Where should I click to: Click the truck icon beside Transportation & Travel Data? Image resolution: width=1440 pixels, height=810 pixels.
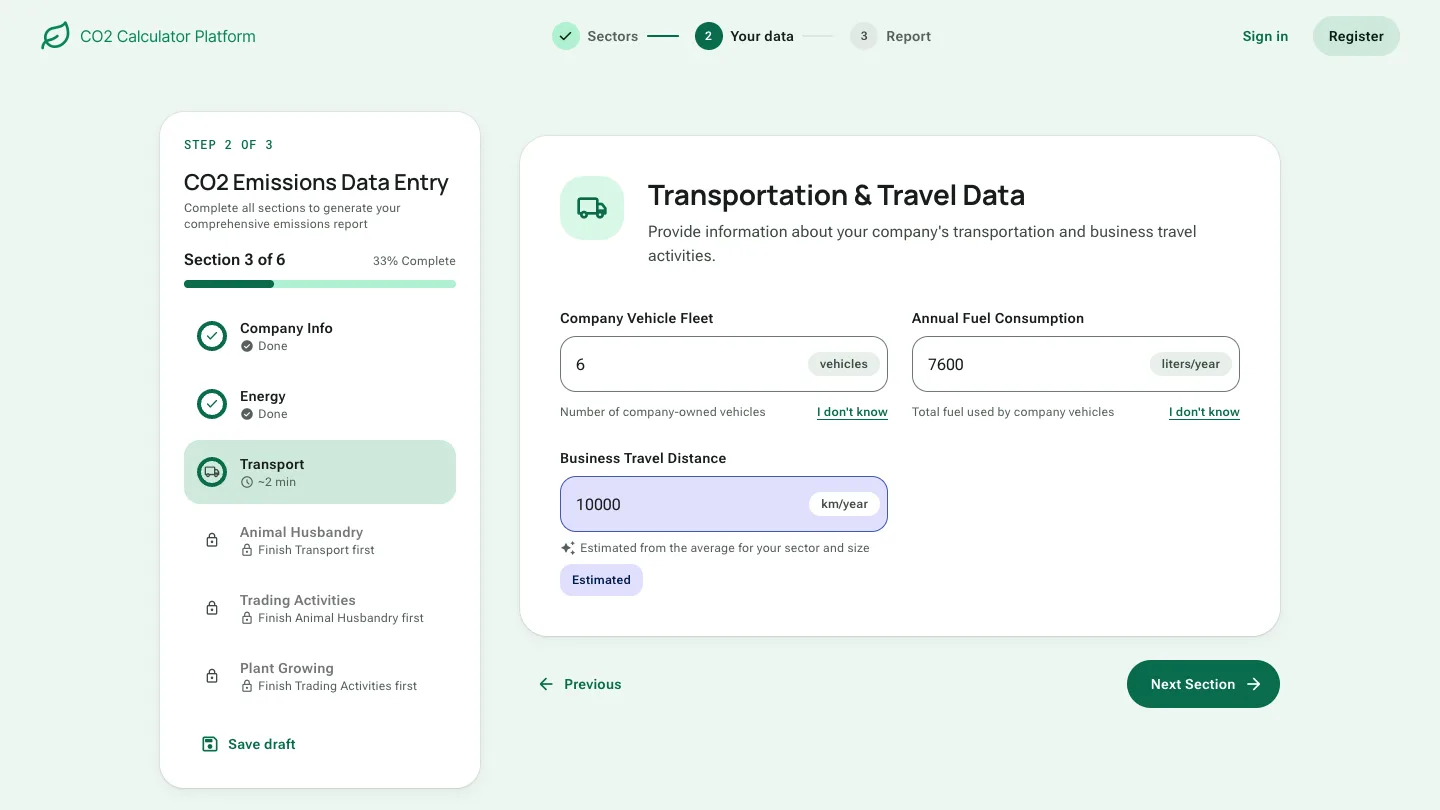(592, 208)
